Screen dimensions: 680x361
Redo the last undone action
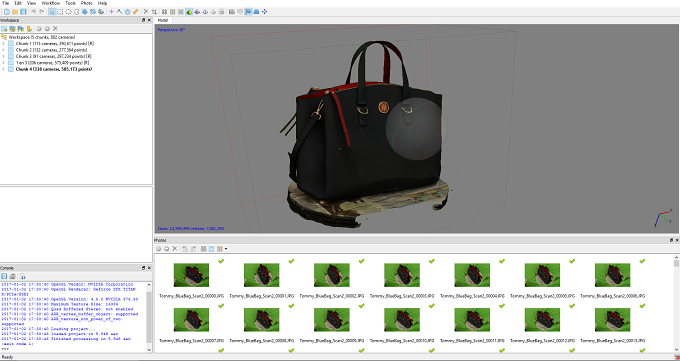42,12
